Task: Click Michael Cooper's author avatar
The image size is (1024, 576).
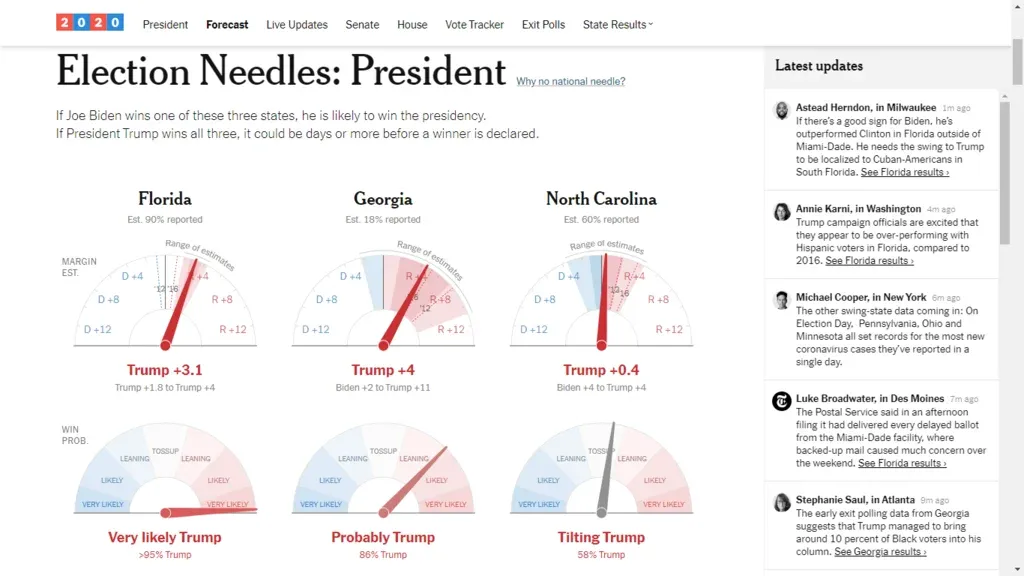Action: coord(782,300)
